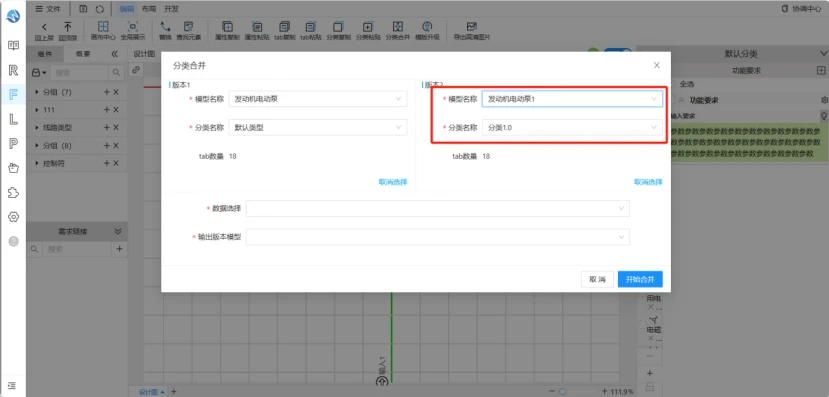The height and width of the screenshot is (397, 829).
Task: Open 版本2 模型名称 dropdown
Action: [x=572, y=99]
